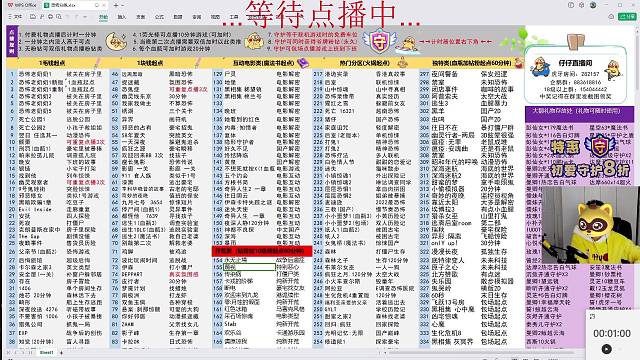Screen dimensions: 640x360
Task: Click the circular icon left of cube
Action: click(571, 5)
